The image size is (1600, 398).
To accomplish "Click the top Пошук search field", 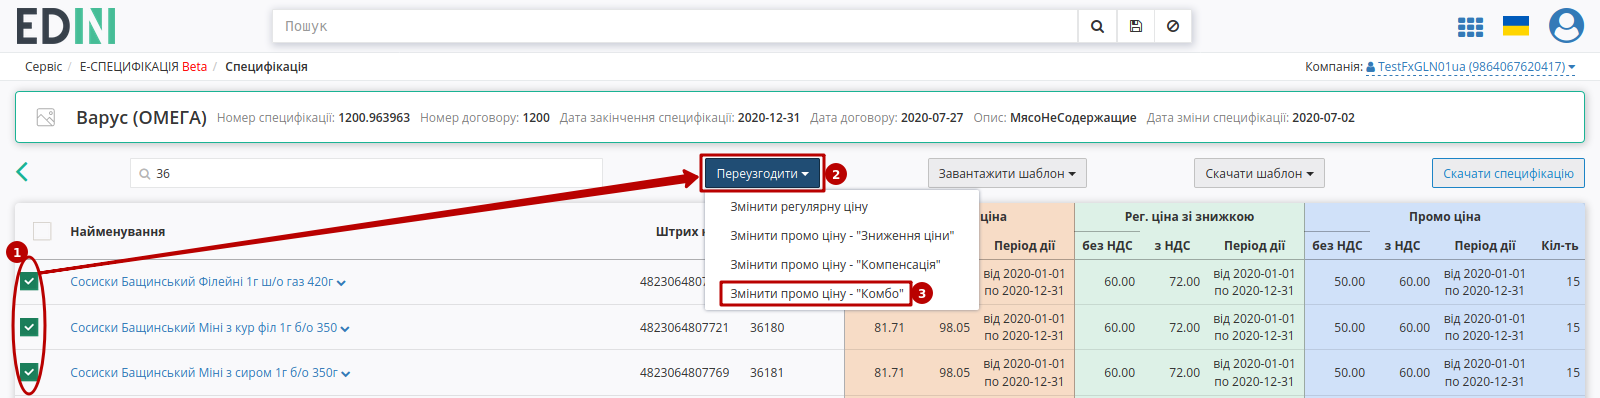I will click(x=675, y=26).
